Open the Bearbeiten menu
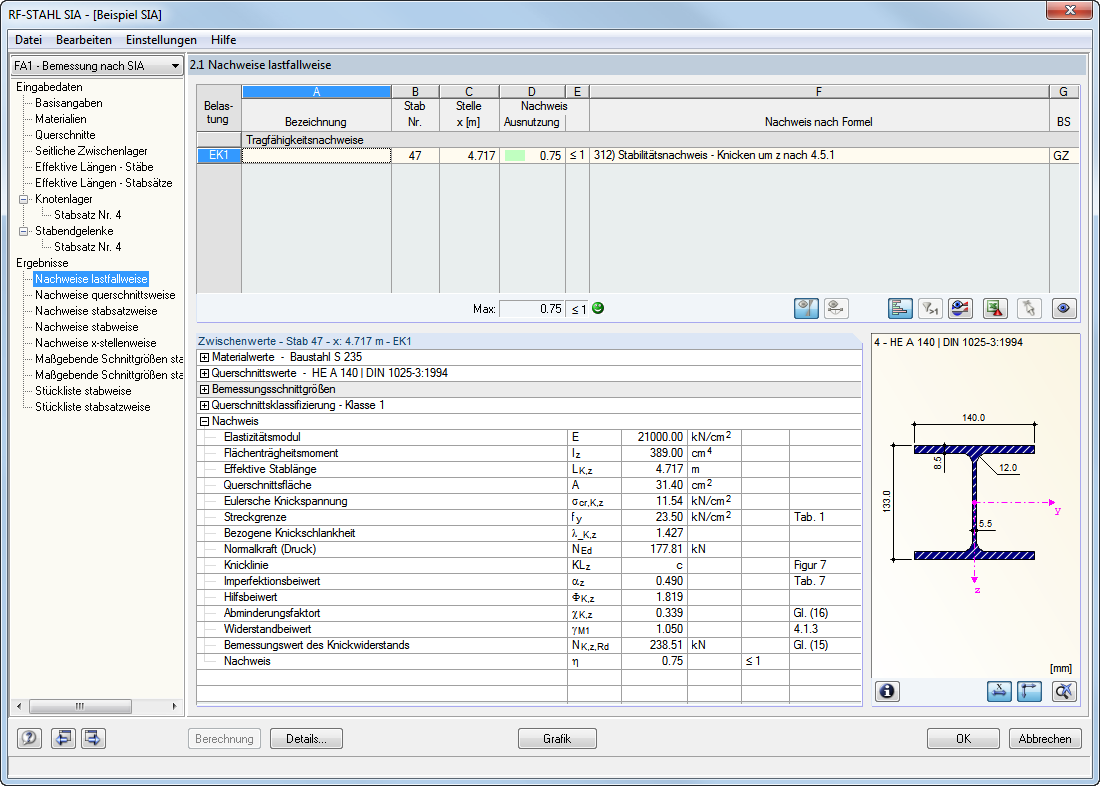1100x786 pixels. pyautogui.click(x=84, y=40)
